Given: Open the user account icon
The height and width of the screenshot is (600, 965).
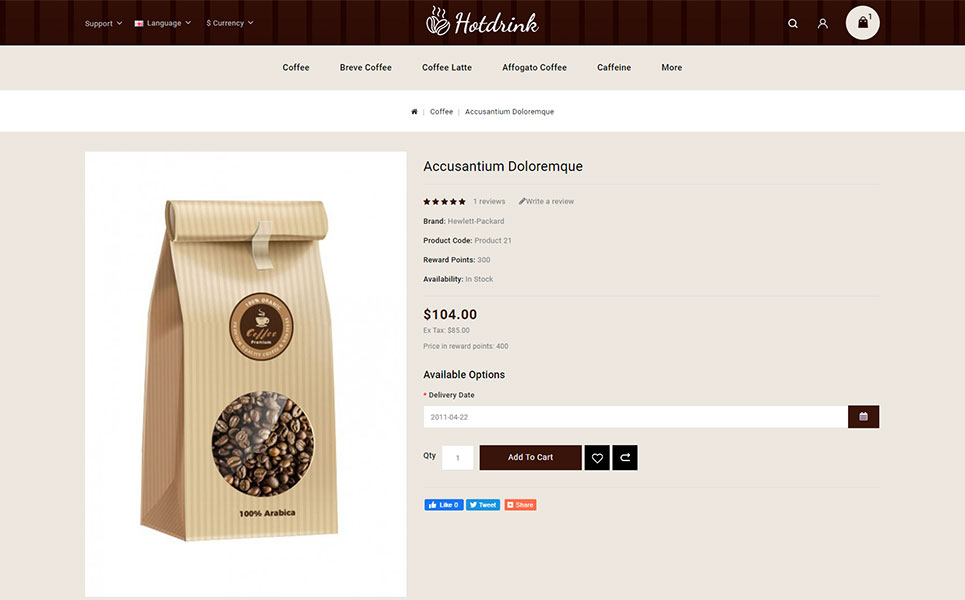Looking at the screenshot, I should pos(822,23).
